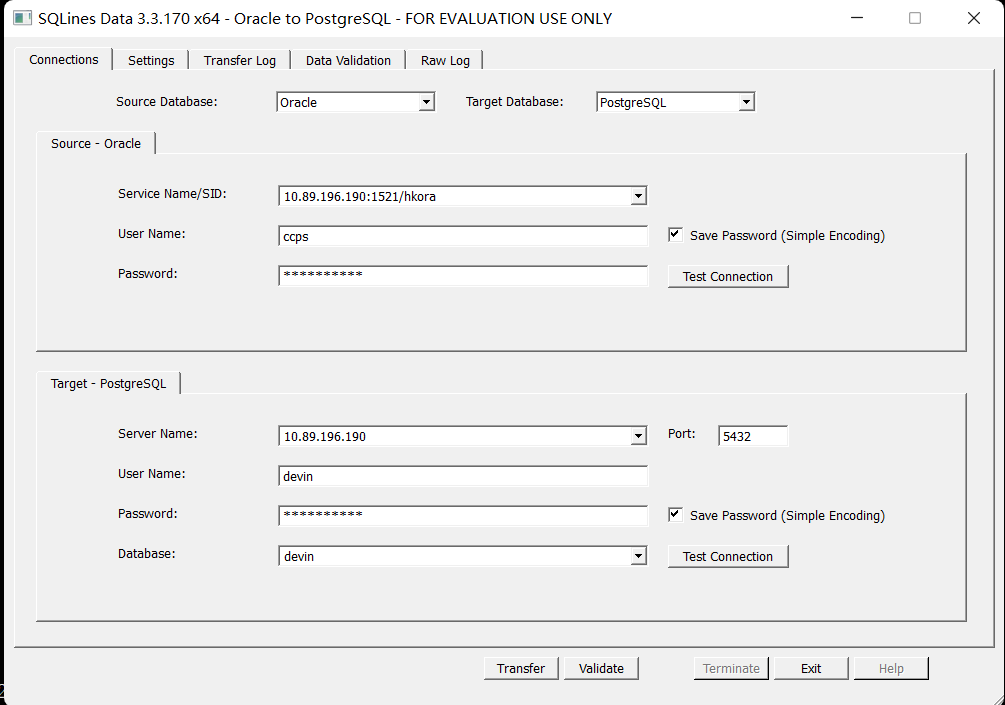Image resolution: width=1005 pixels, height=705 pixels.
Task: Switch to the Connections tab
Action: click(63, 60)
